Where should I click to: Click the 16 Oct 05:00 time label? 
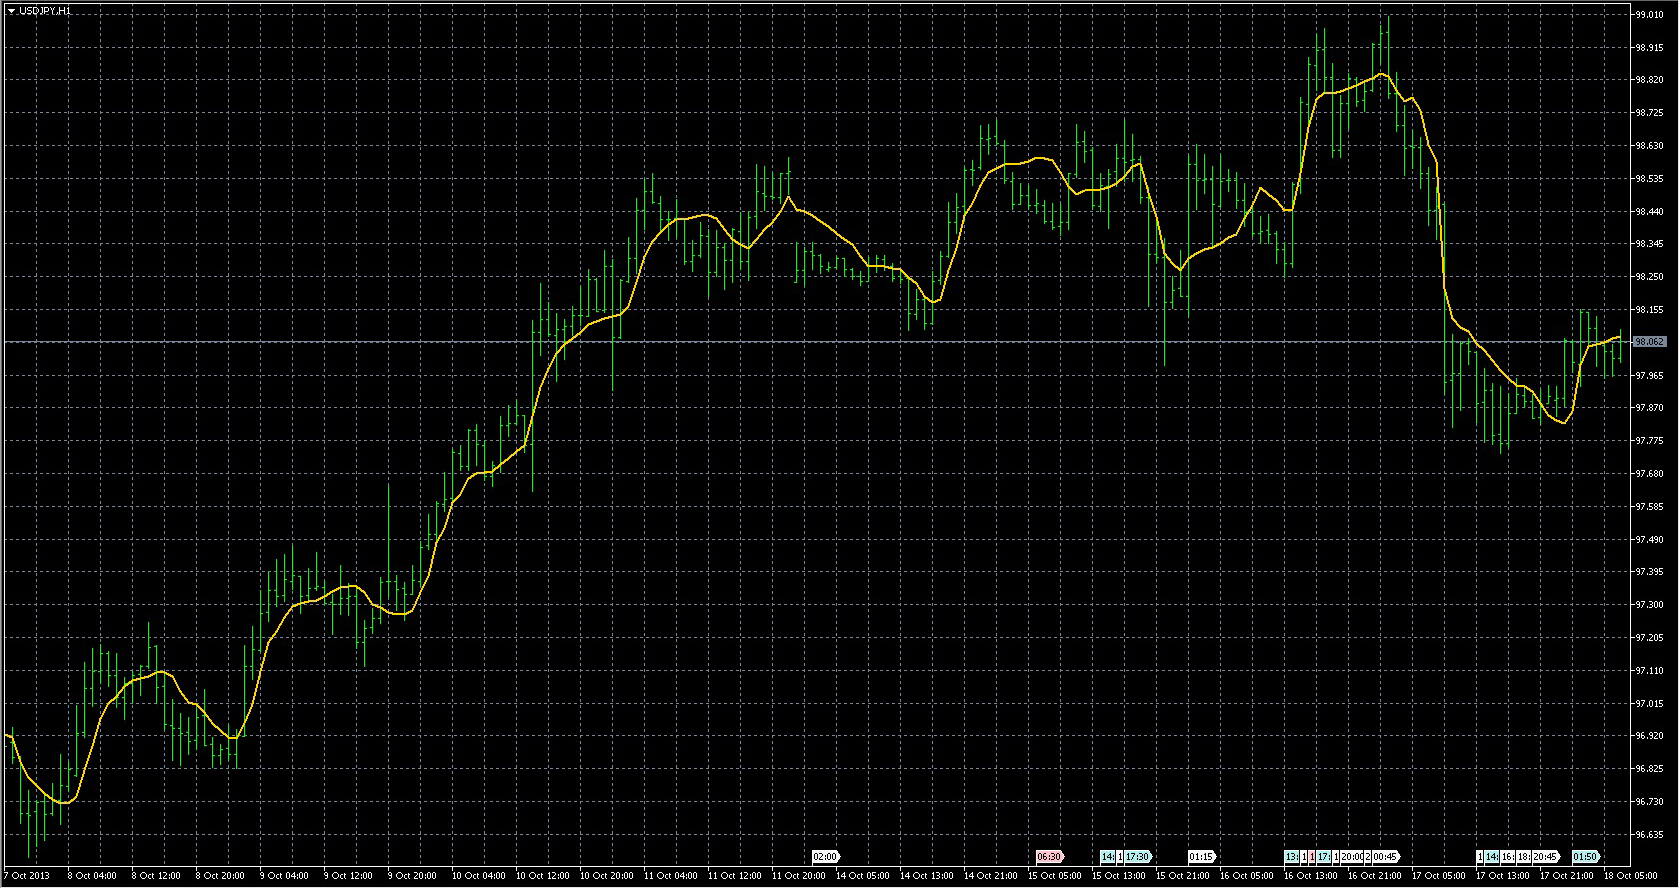[x=1247, y=876]
